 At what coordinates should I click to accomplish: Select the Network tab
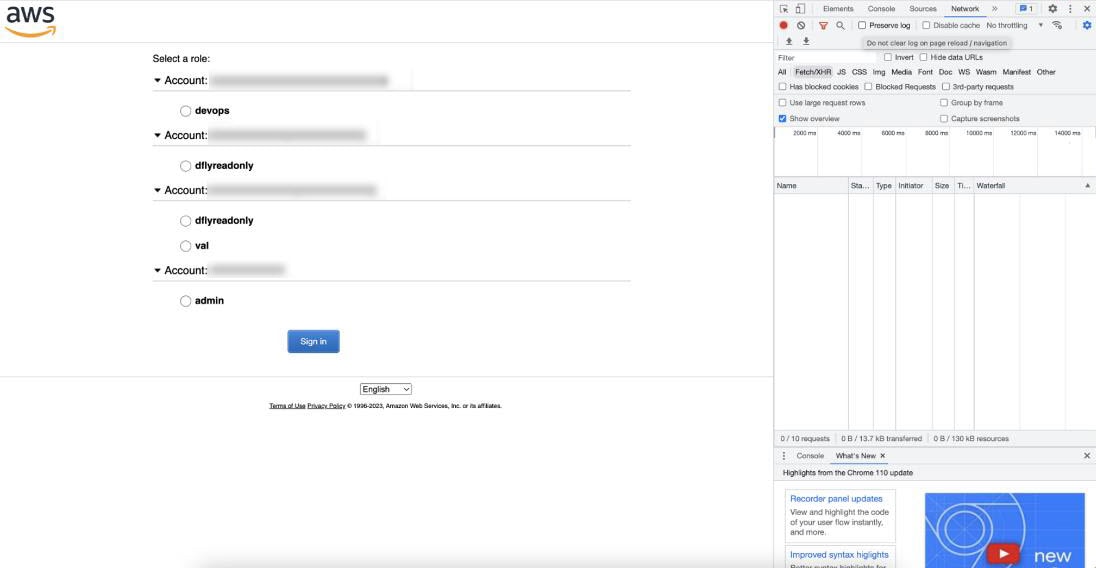pos(965,8)
